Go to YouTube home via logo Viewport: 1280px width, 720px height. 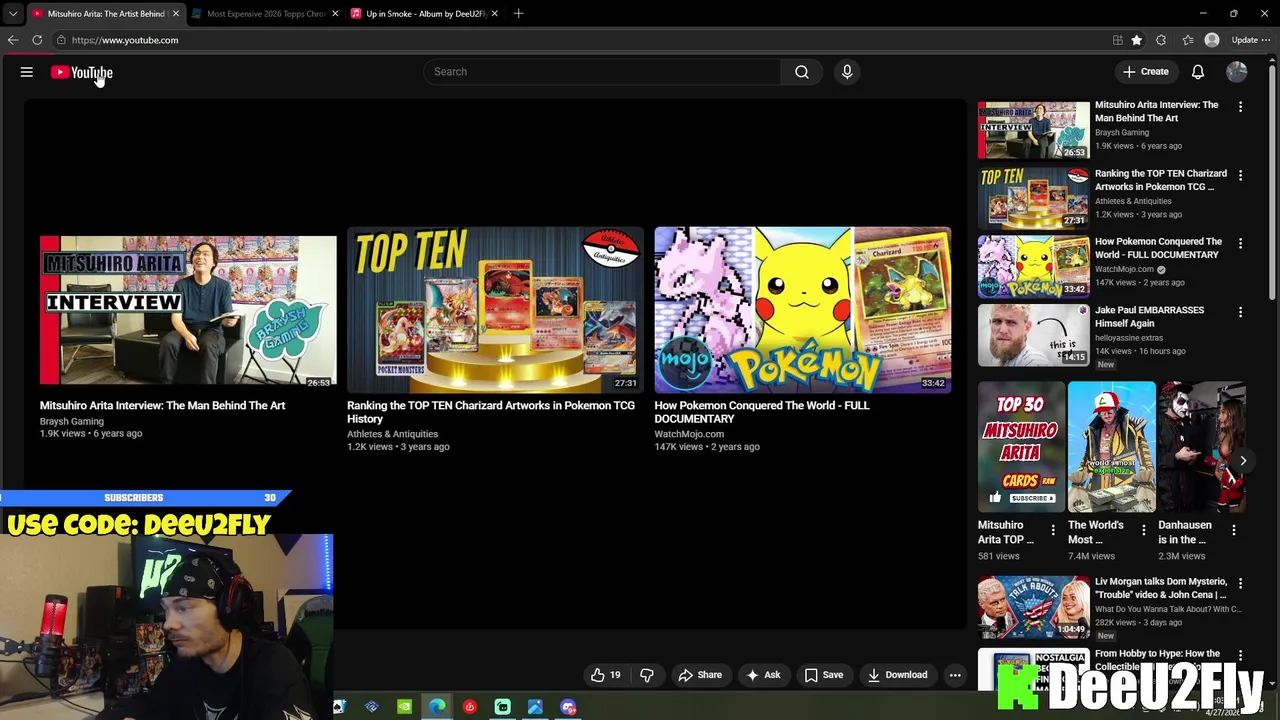pyautogui.click(x=82, y=72)
